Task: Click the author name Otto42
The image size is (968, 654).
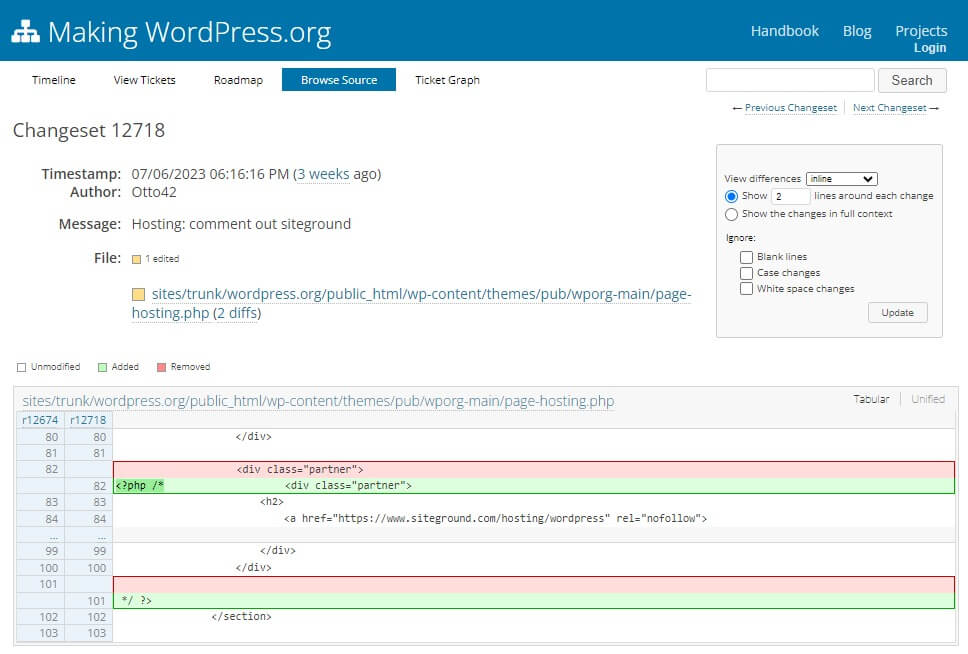Action: click(154, 193)
